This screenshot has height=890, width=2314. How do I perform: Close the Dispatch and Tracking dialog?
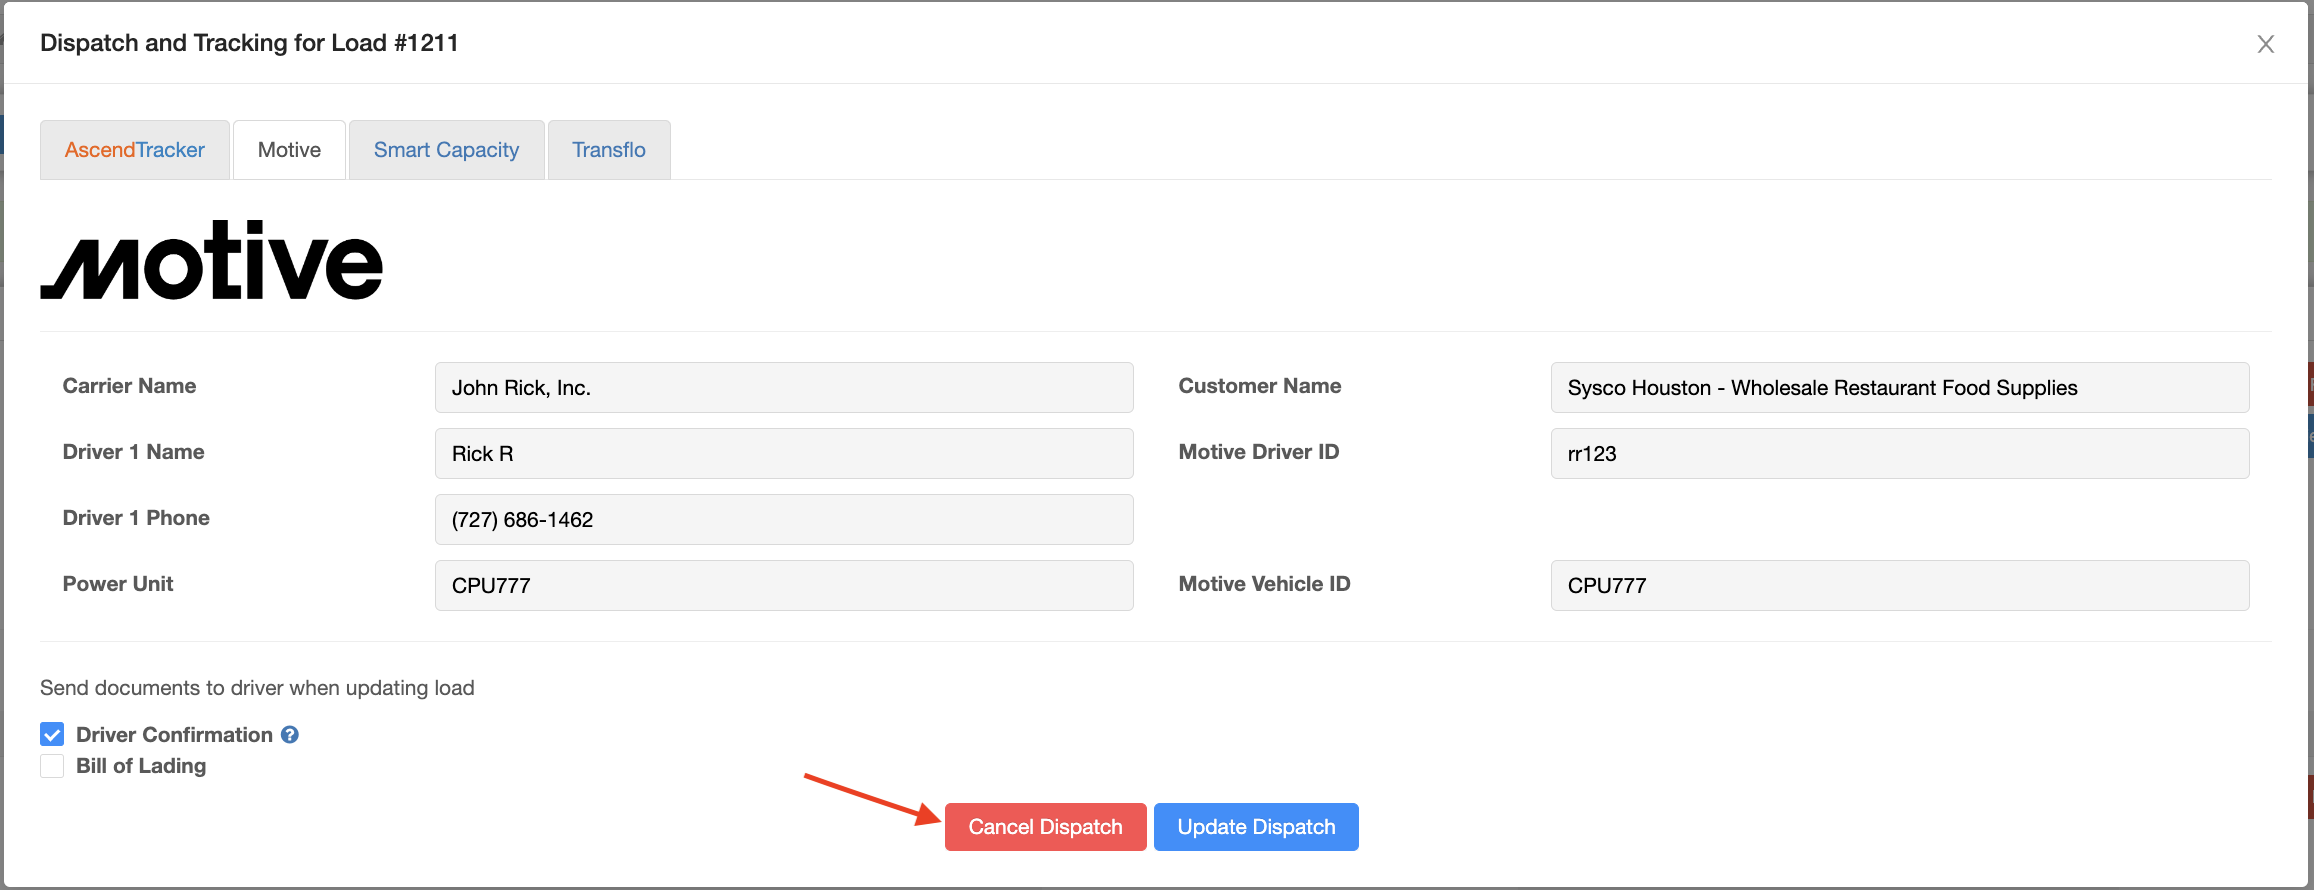(x=2265, y=44)
